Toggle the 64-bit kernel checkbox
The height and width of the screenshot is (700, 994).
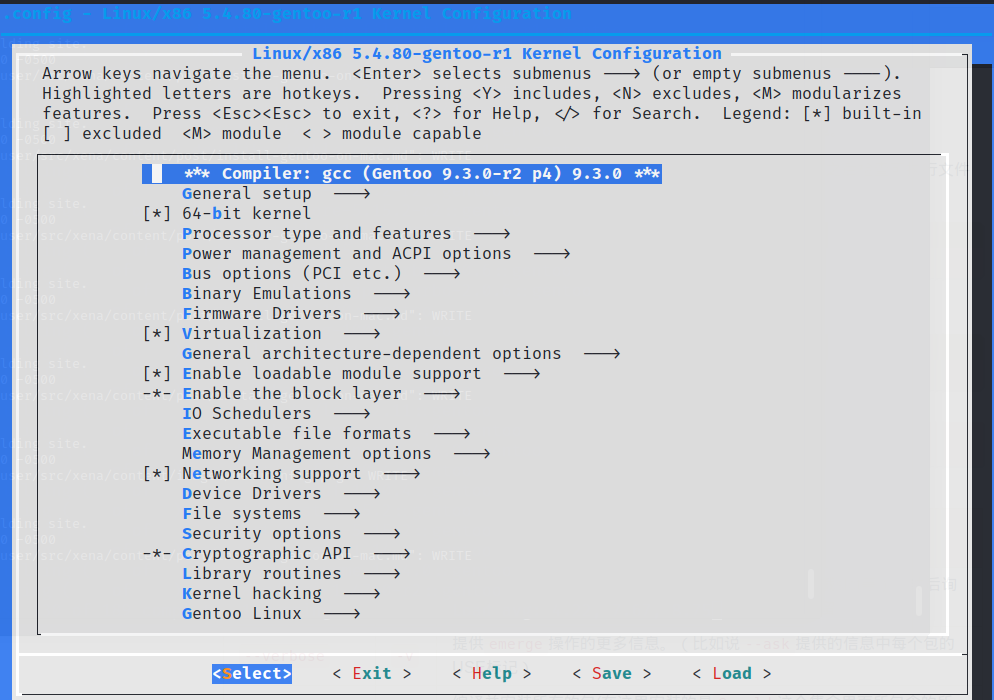157,214
